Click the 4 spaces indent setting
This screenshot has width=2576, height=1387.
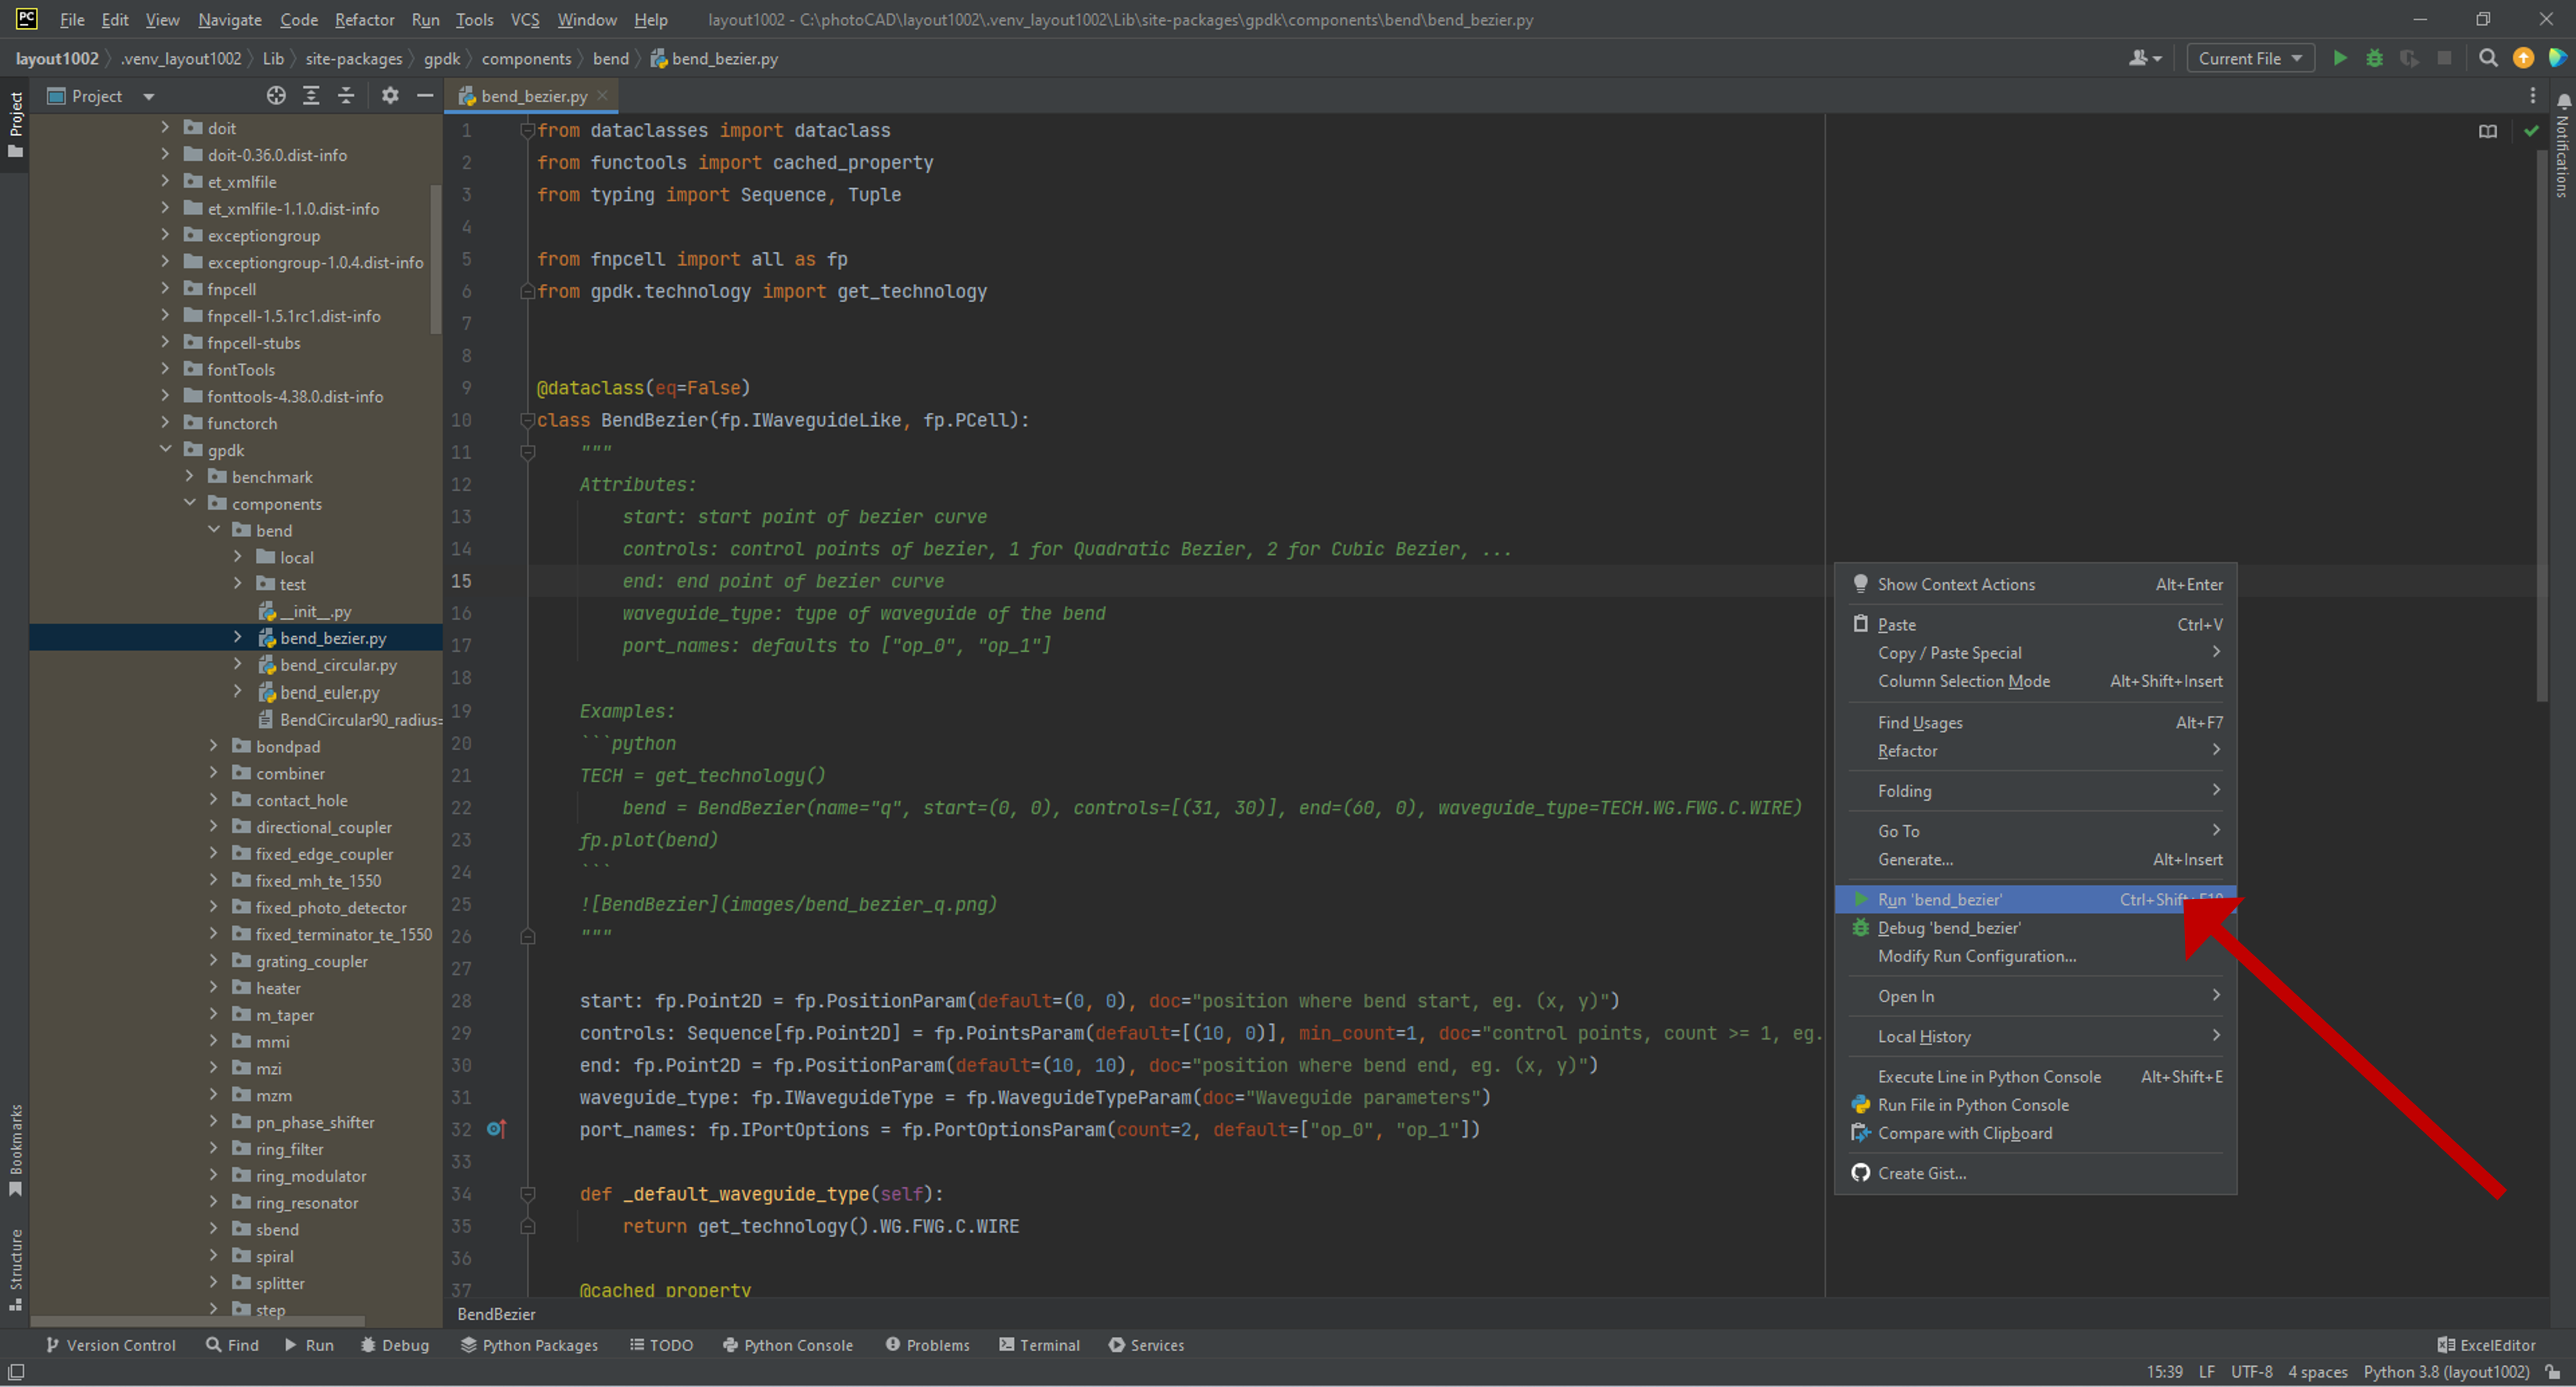click(x=2317, y=1372)
